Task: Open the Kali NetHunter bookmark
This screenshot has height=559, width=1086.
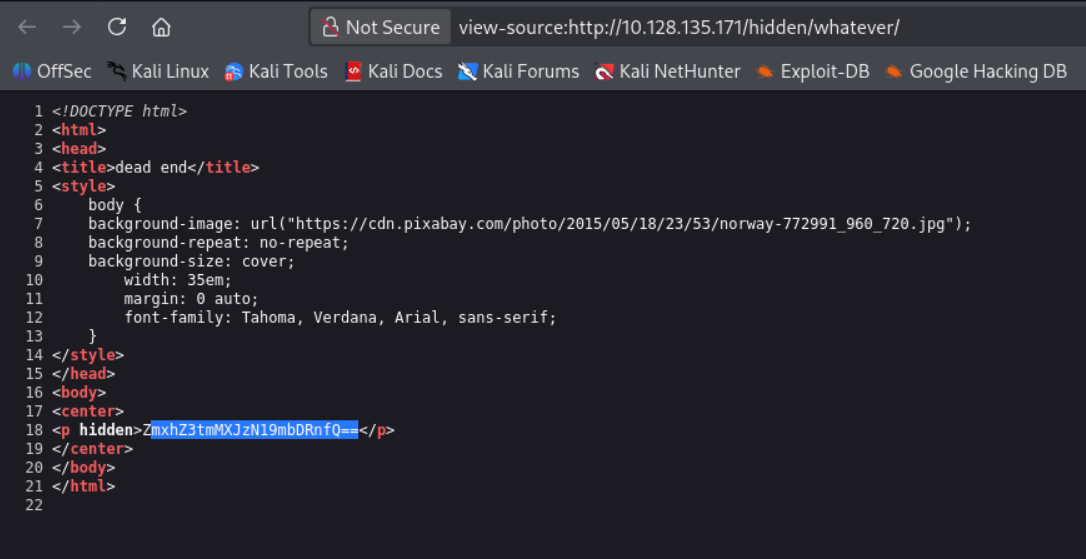Action: [668, 71]
